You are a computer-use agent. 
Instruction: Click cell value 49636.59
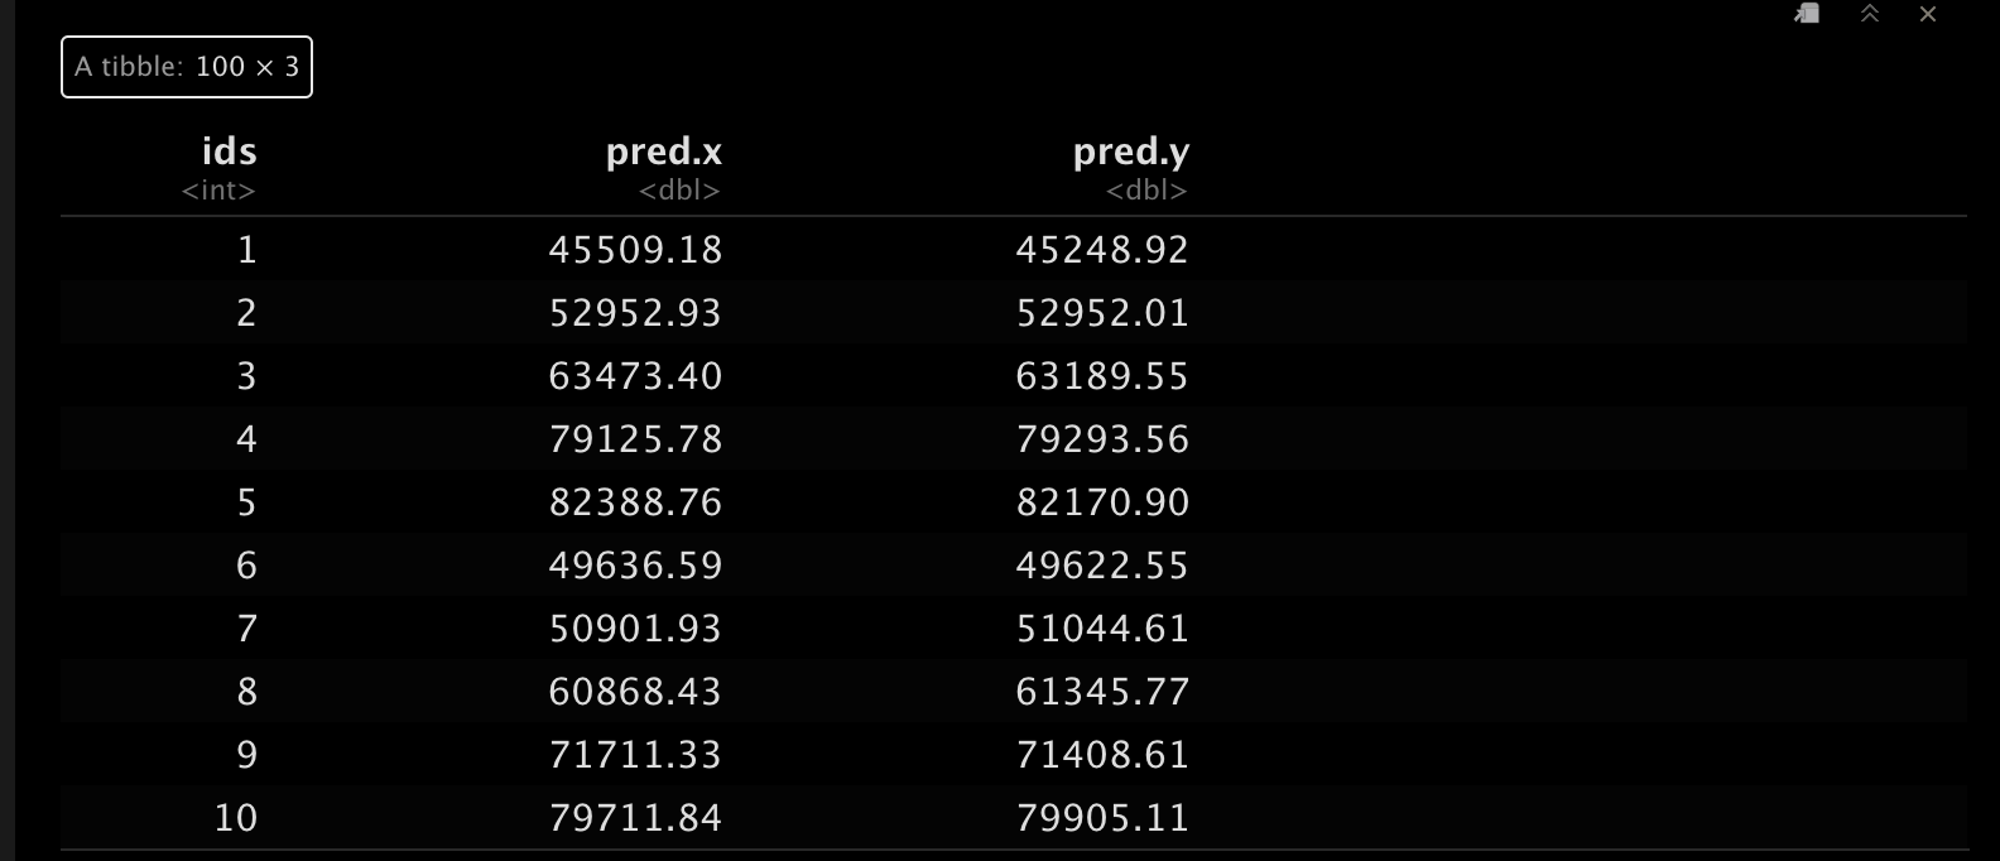[x=635, y=565]
